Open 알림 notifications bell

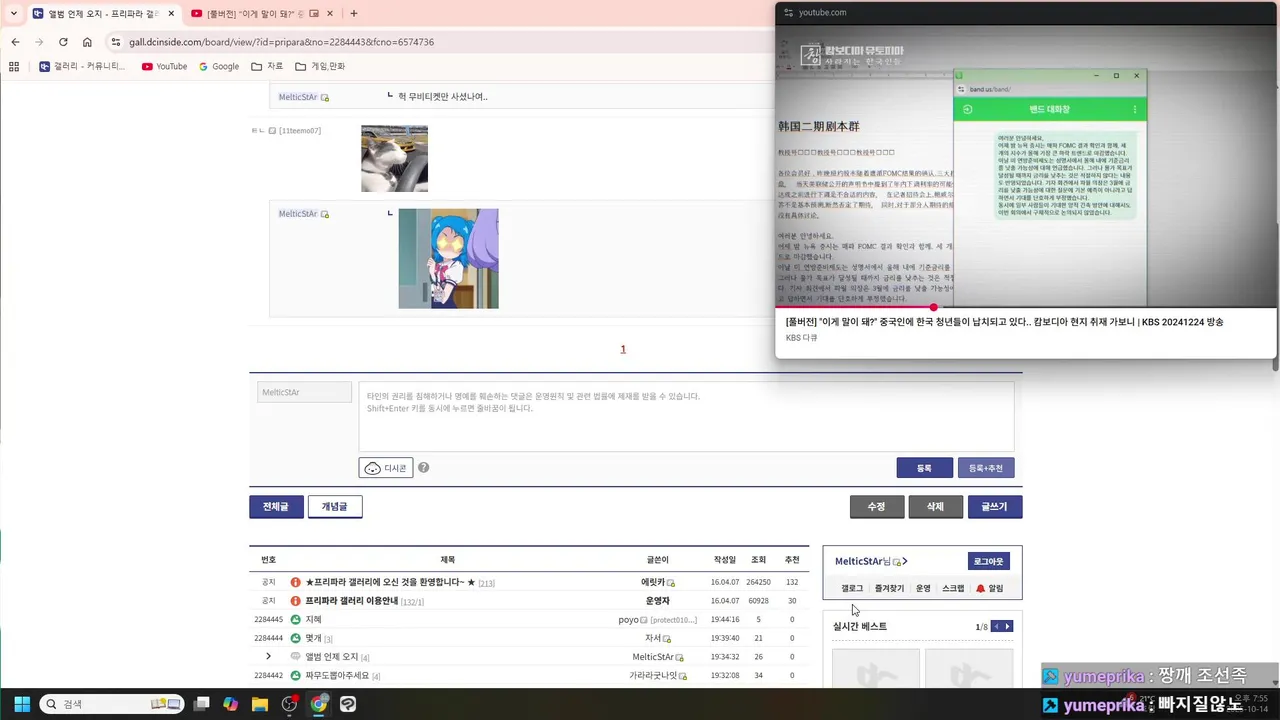point(989,588)
